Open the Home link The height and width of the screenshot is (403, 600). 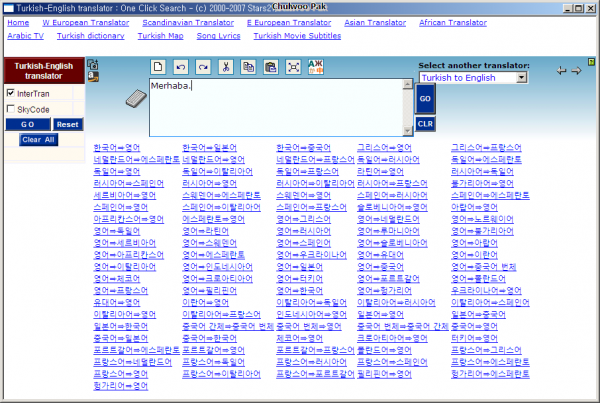pos(18,23)
